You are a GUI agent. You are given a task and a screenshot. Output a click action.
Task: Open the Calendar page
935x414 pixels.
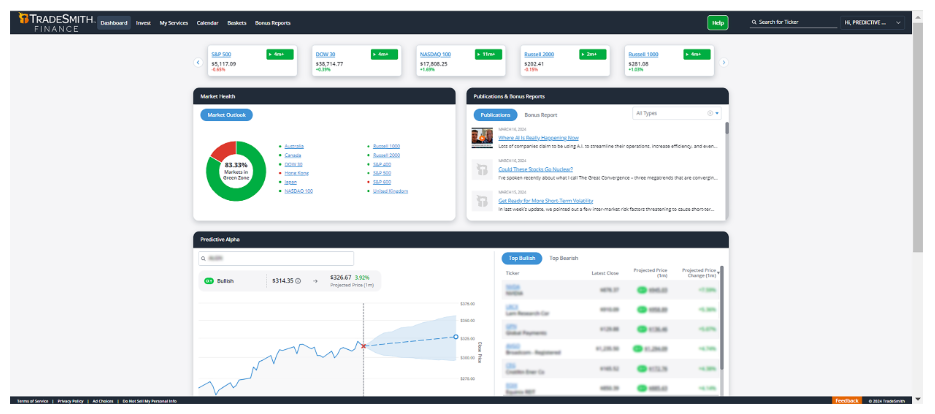[x=208, y=23]
